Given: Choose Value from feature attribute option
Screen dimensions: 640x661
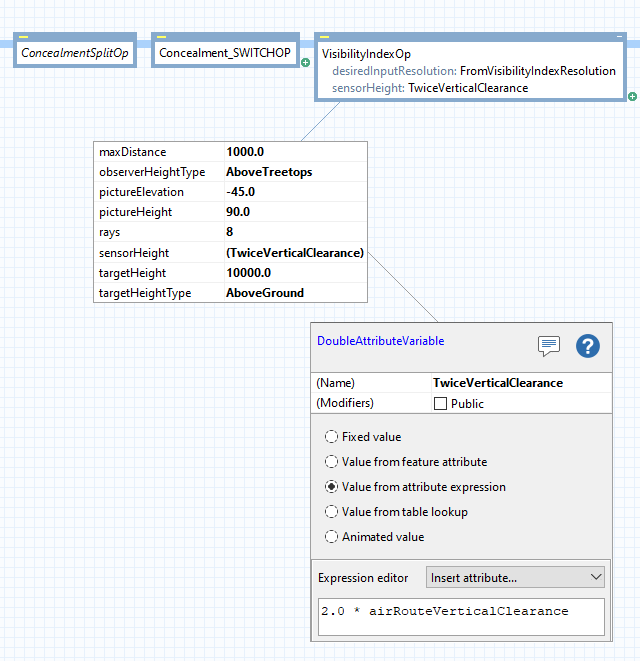Looking at the screenshot, I should click(331, 462).
